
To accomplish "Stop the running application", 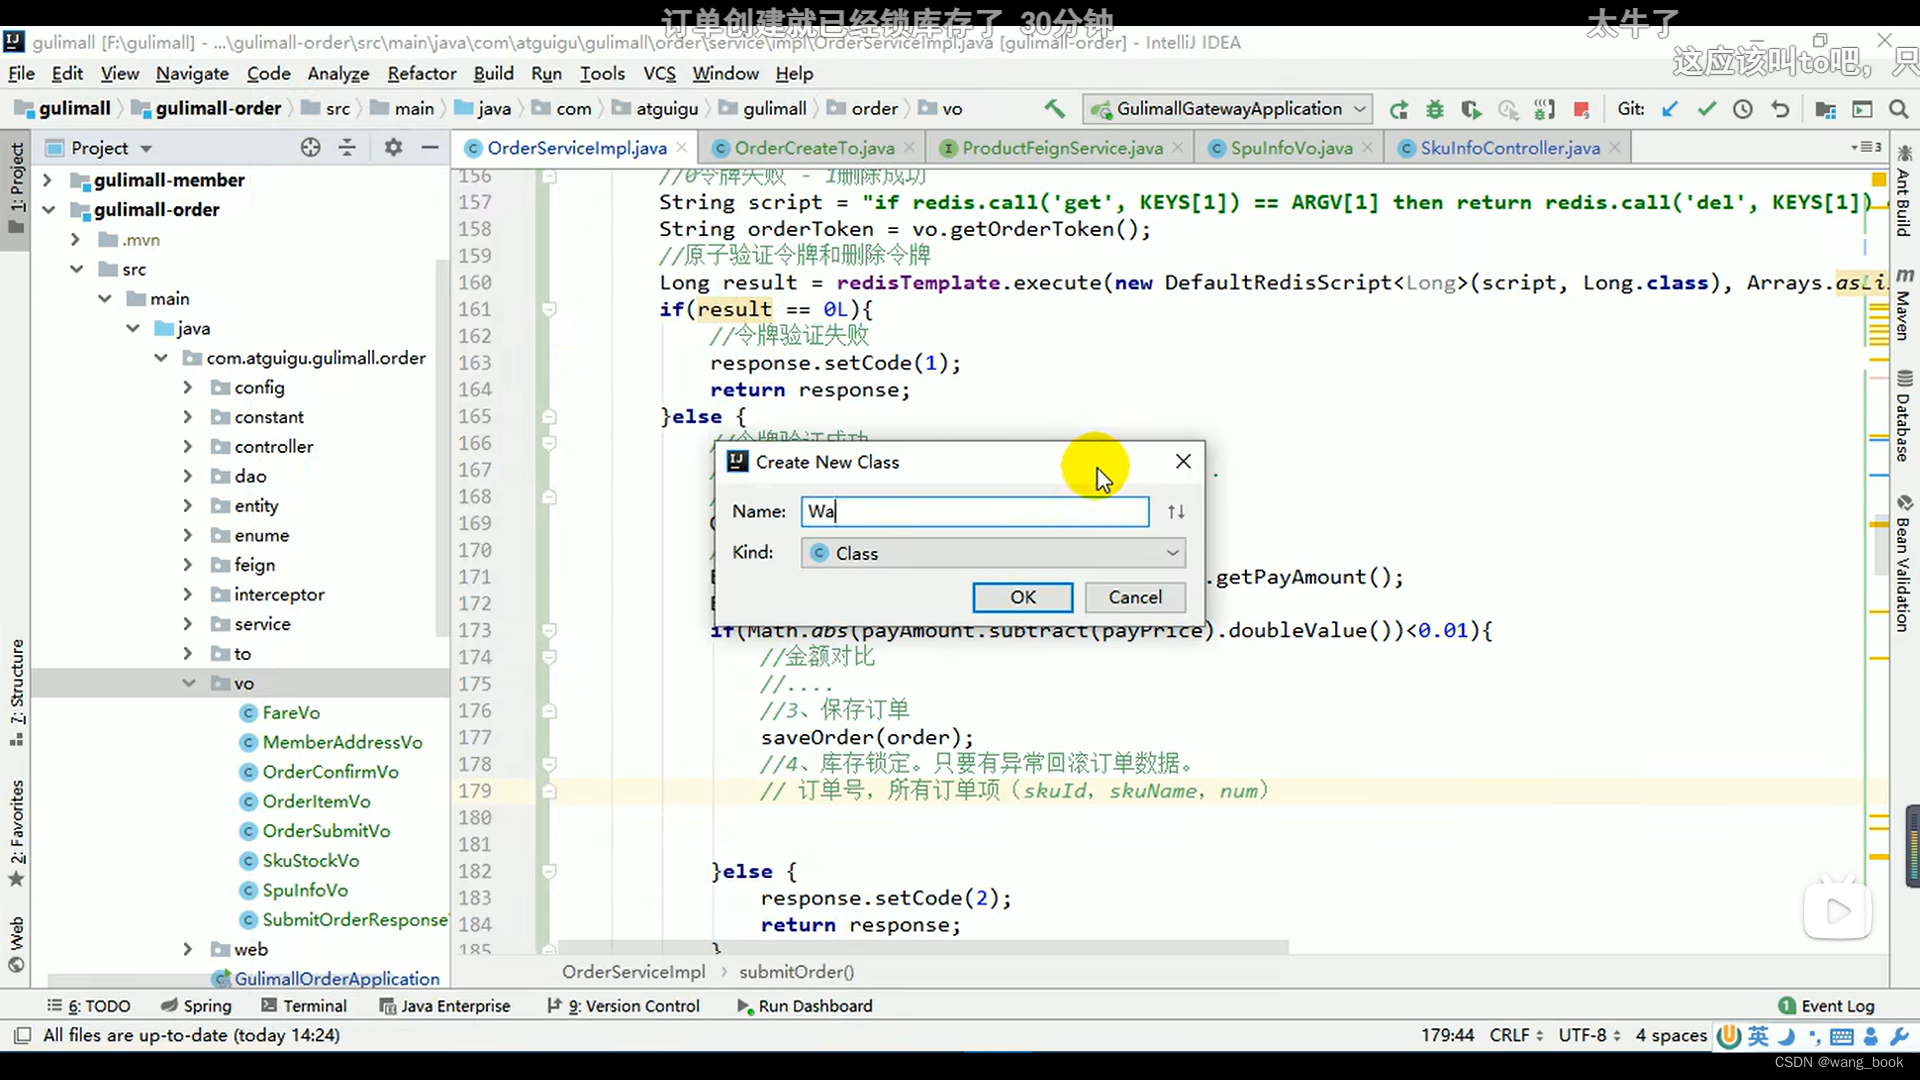I will point(1581,109).
